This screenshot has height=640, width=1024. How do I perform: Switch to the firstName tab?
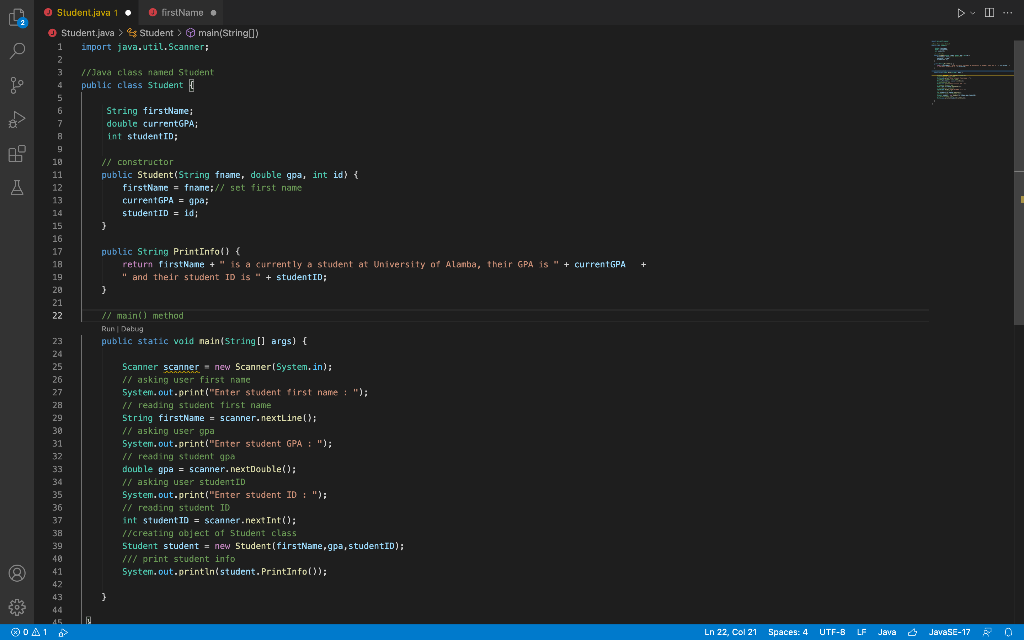(x=180, y=13)
